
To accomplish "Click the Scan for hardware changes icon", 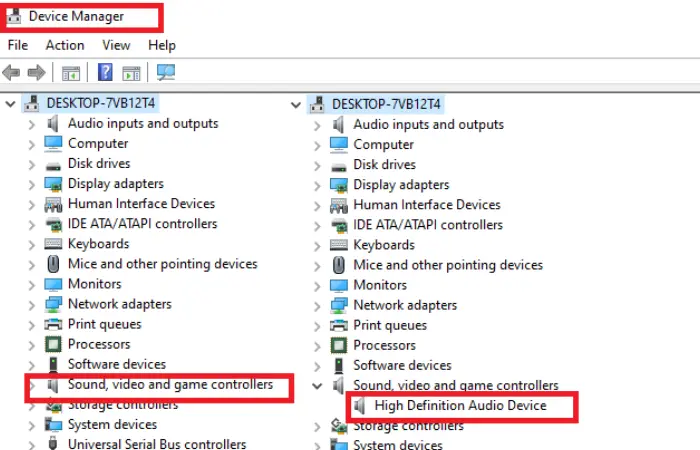I will point(166,72).
